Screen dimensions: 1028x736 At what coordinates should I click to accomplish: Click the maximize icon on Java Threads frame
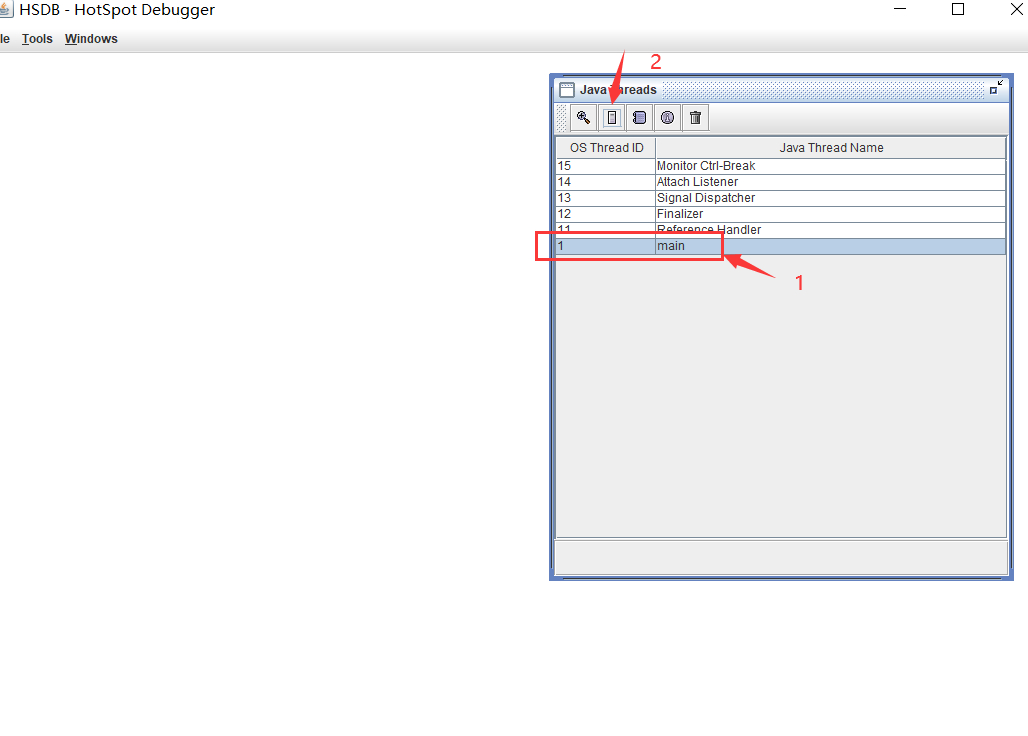[994, 87]
